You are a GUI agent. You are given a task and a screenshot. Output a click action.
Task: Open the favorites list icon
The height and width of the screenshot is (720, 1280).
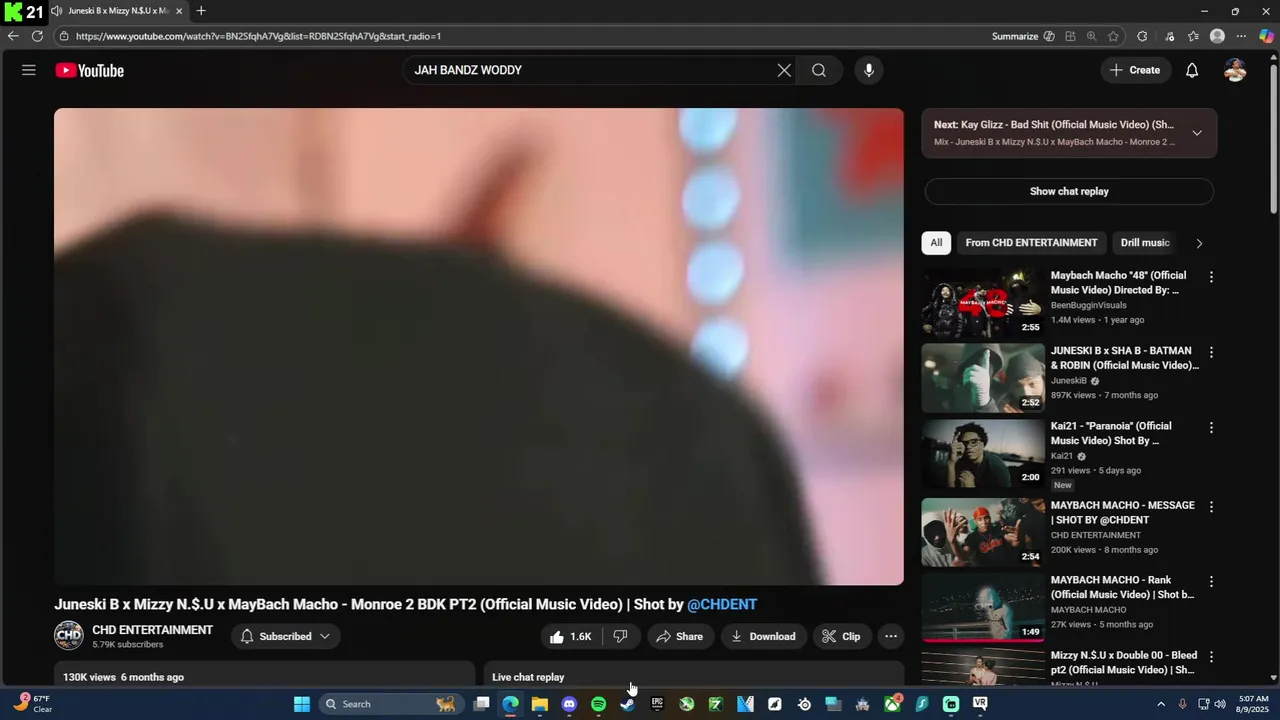(1193, 36)
